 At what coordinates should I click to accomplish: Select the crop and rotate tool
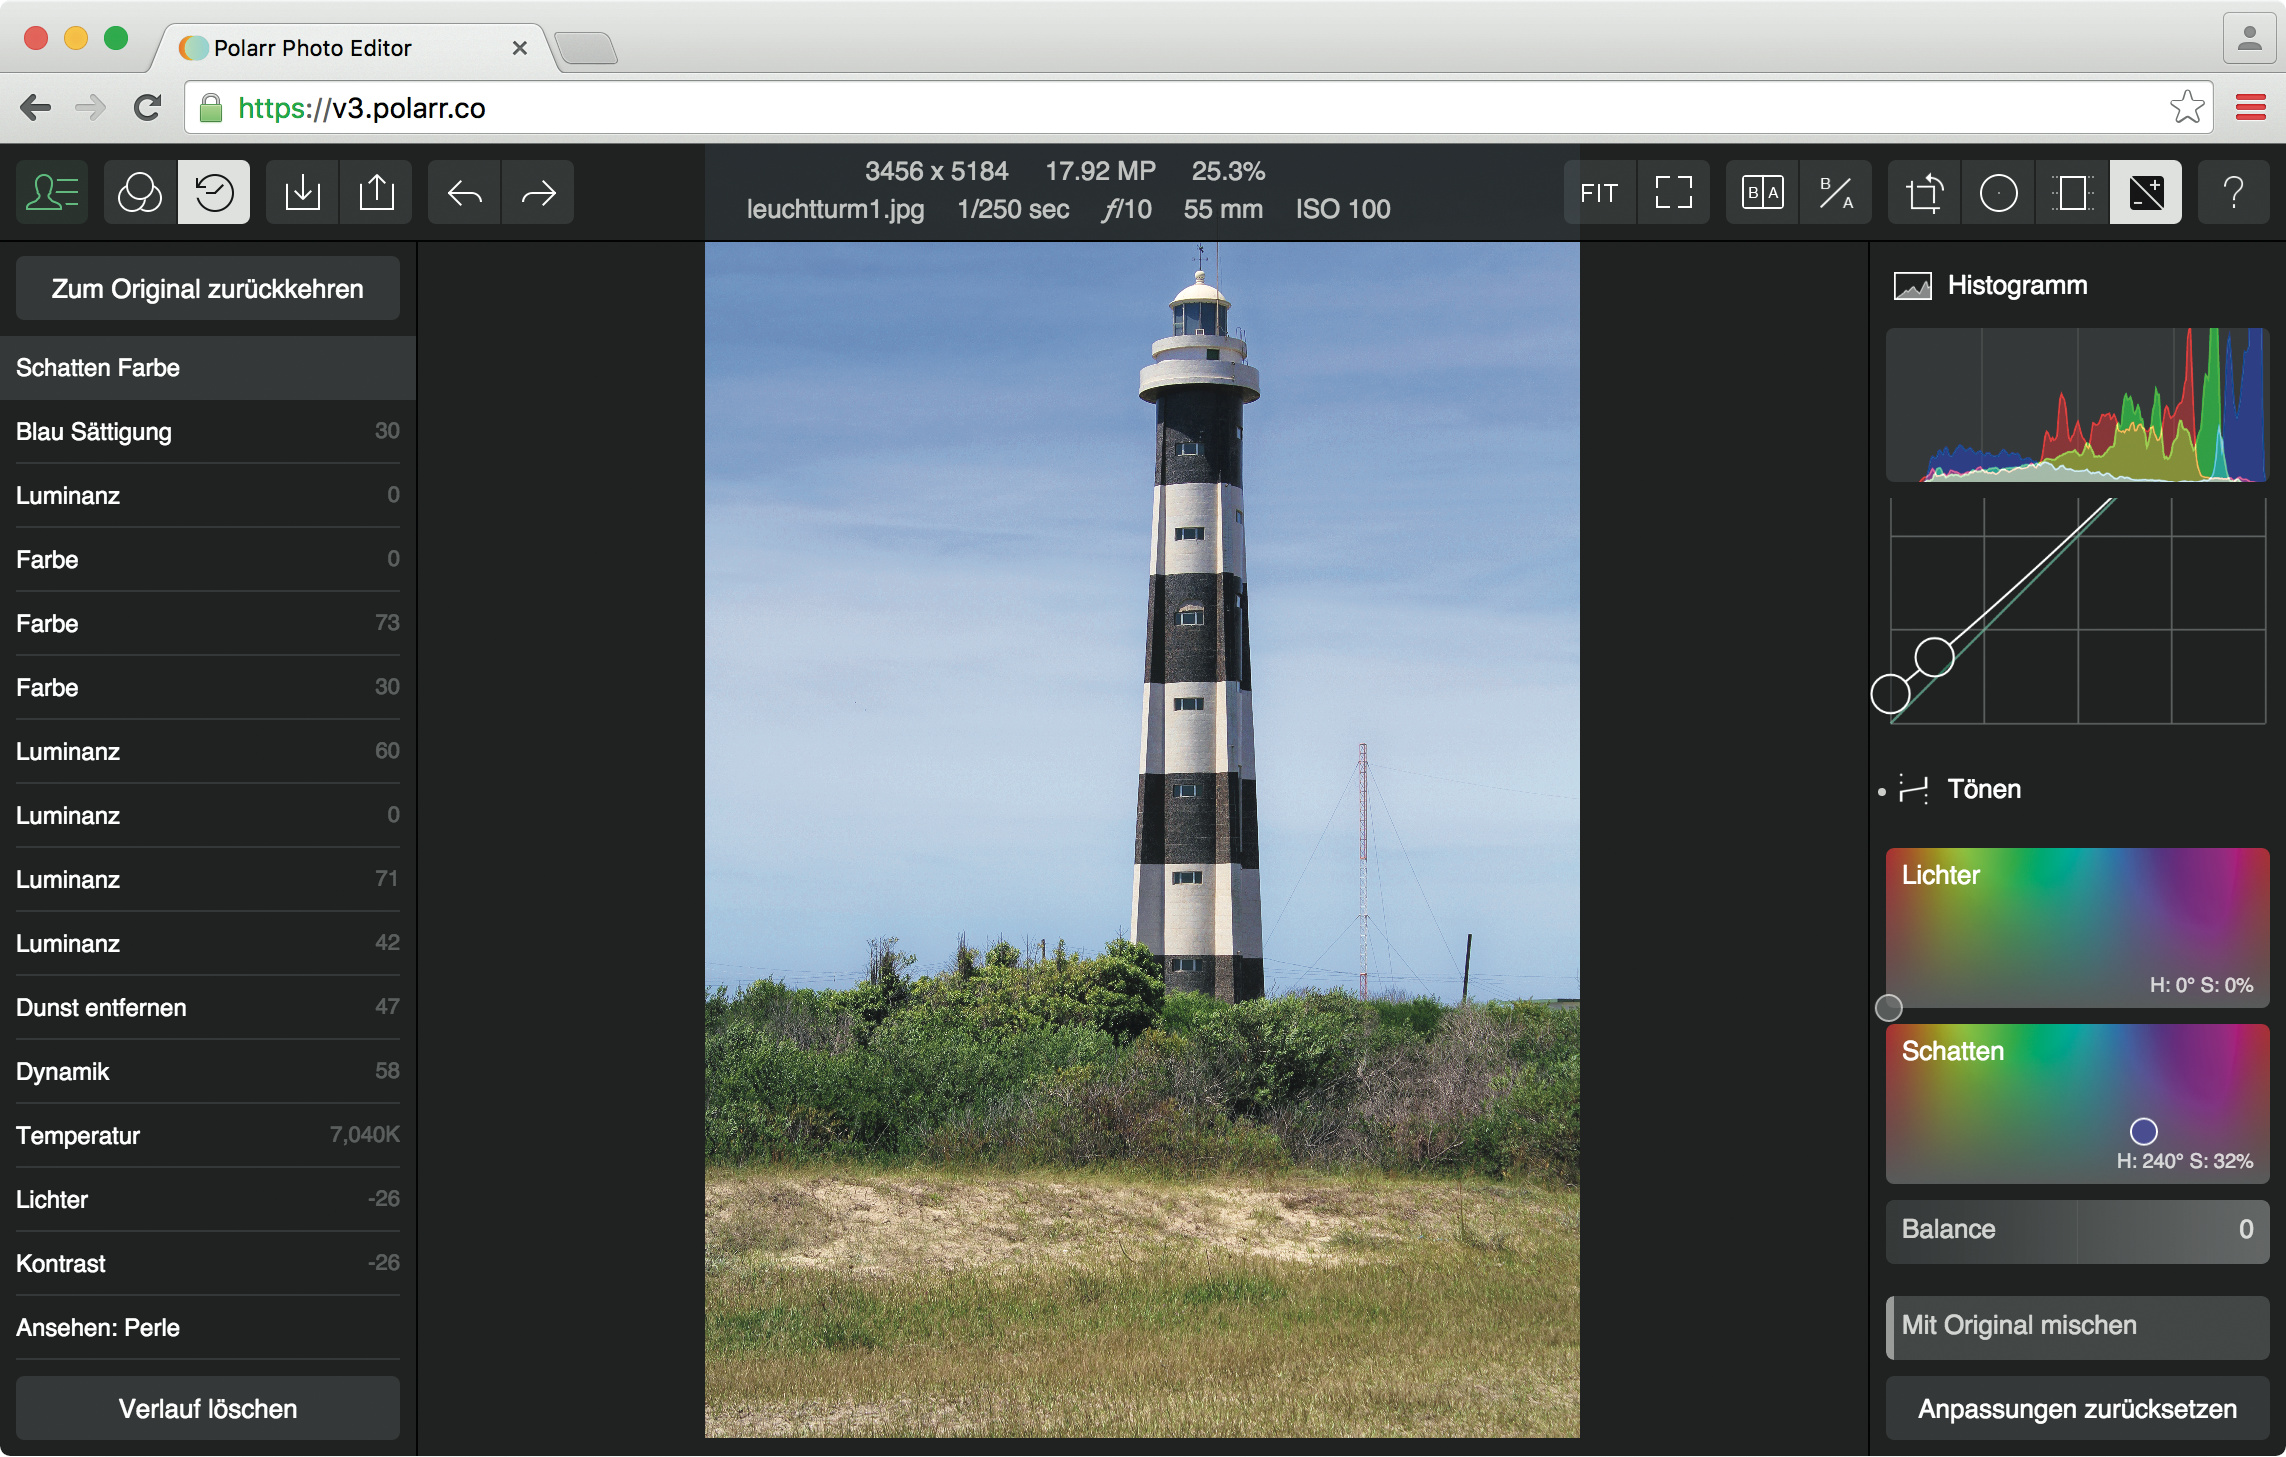click(x=1924, y=192)
